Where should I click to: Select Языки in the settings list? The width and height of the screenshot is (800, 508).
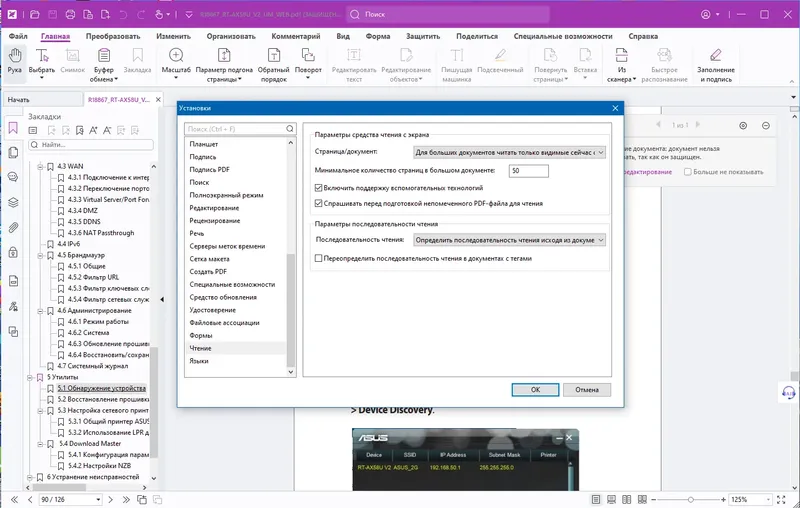(x=199, y=361)
